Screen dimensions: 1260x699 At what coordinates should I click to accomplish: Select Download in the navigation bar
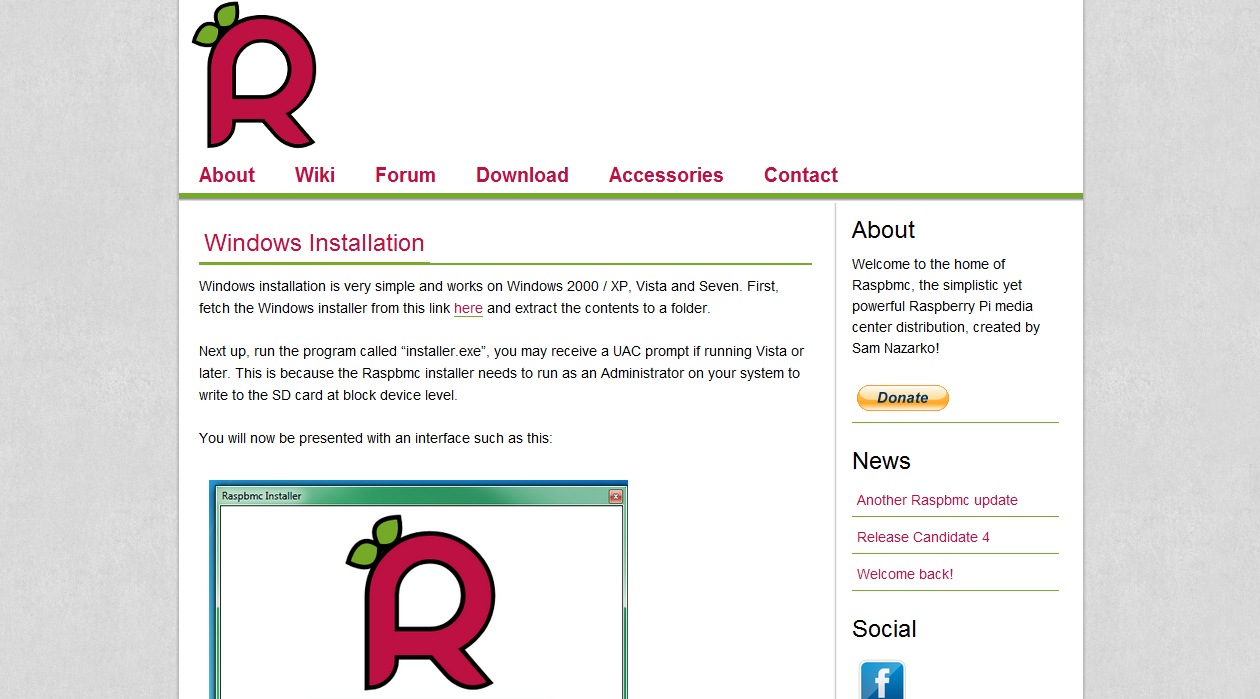click(x=522, y=175)
